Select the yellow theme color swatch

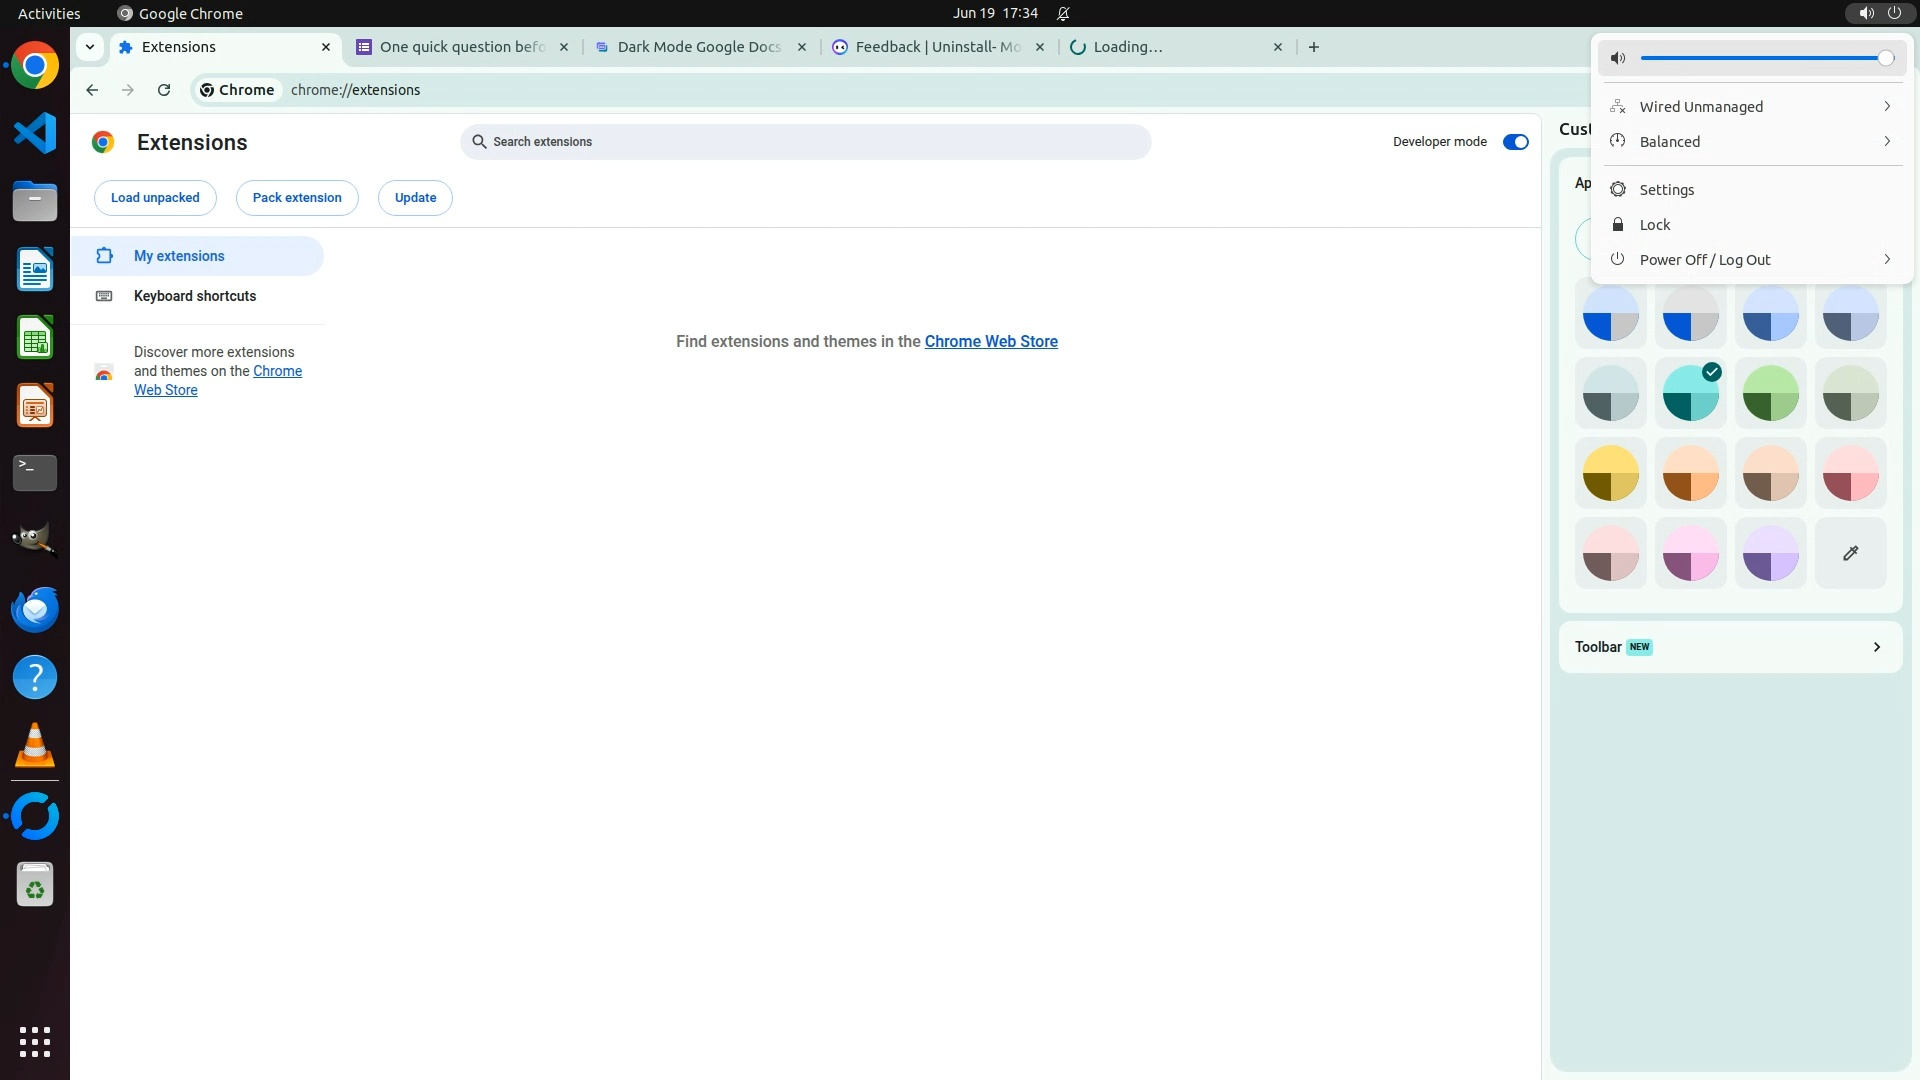1610,473
